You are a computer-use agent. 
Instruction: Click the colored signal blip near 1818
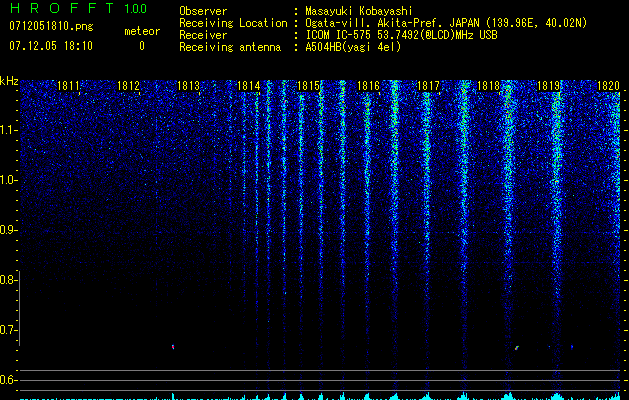[517, 347]
